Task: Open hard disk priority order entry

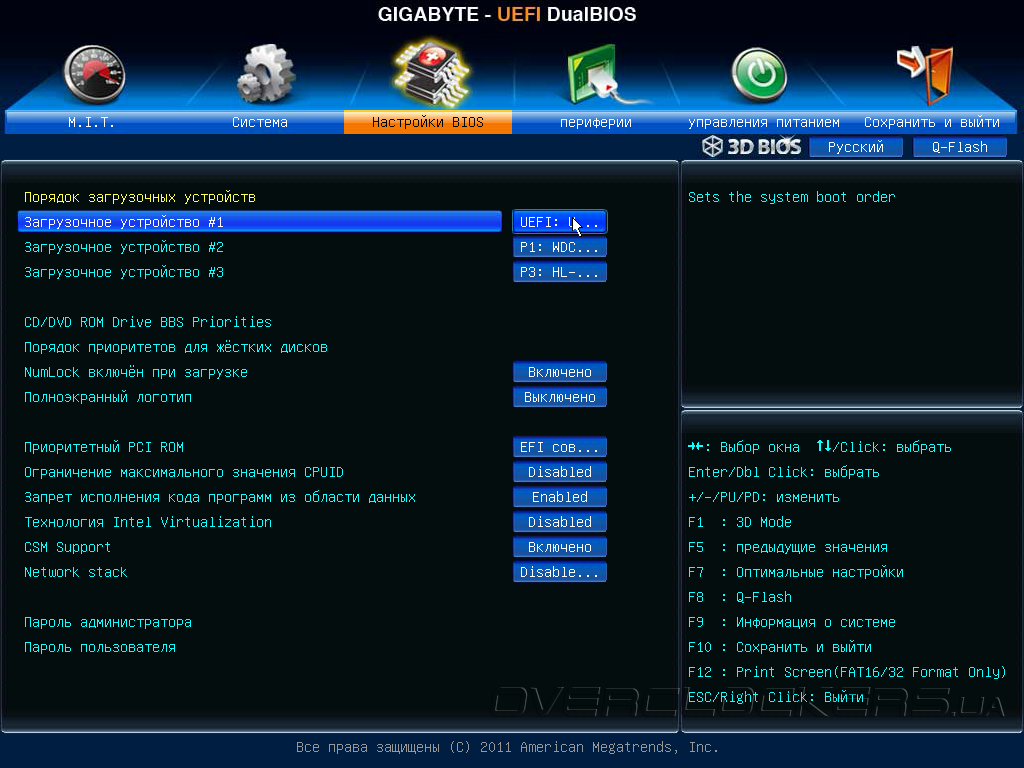Action: click(x=176, y=347)
